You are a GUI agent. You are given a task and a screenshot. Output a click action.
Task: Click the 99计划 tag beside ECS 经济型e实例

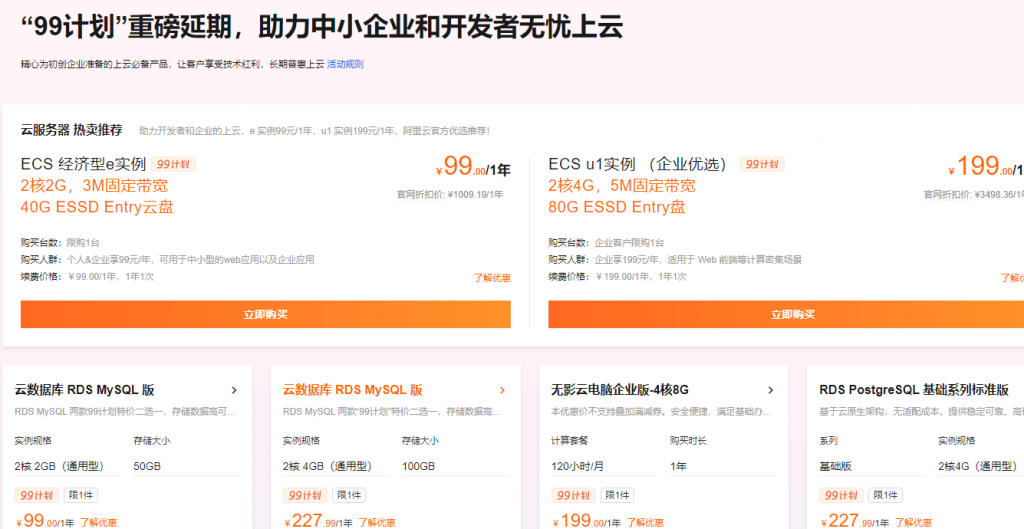tap(173, 164)
